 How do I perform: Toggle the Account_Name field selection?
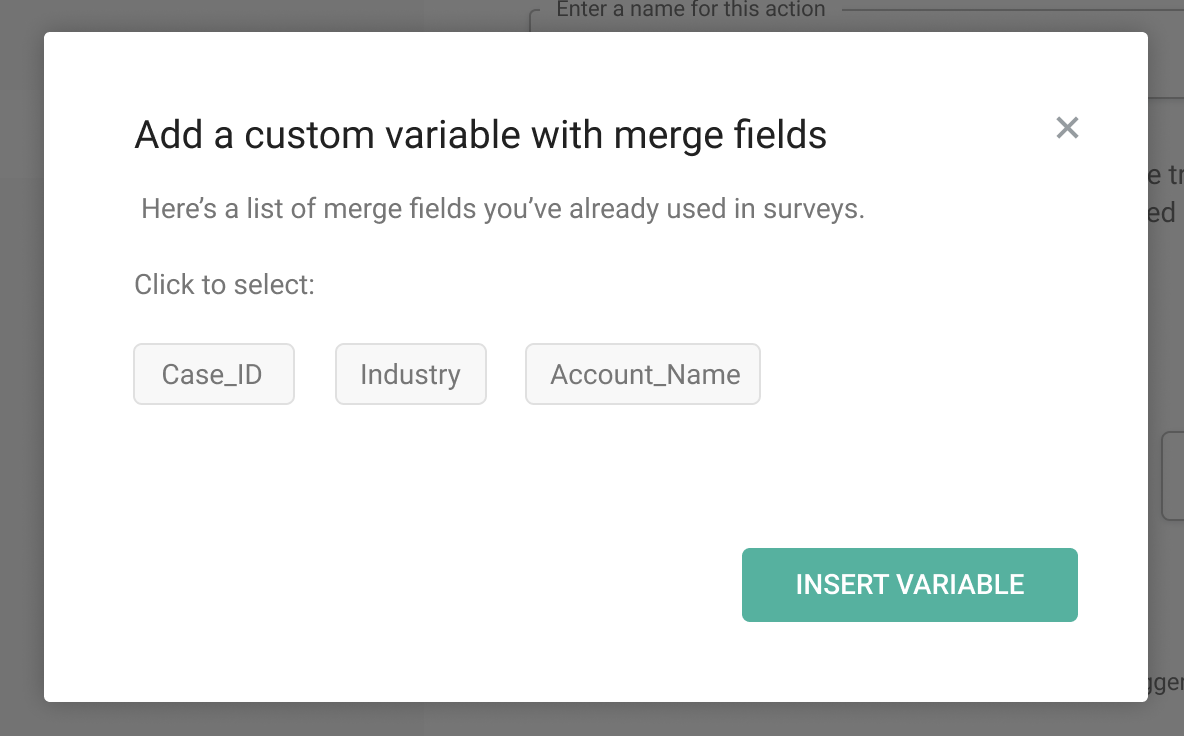643,374
